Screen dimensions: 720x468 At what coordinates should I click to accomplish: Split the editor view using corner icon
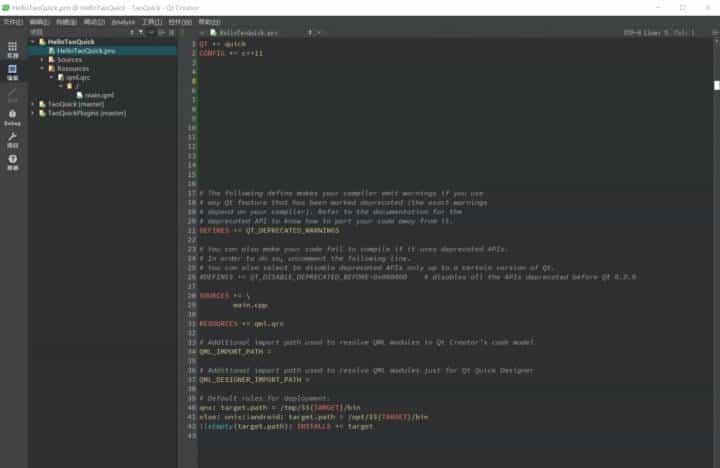tap(715, 33)
